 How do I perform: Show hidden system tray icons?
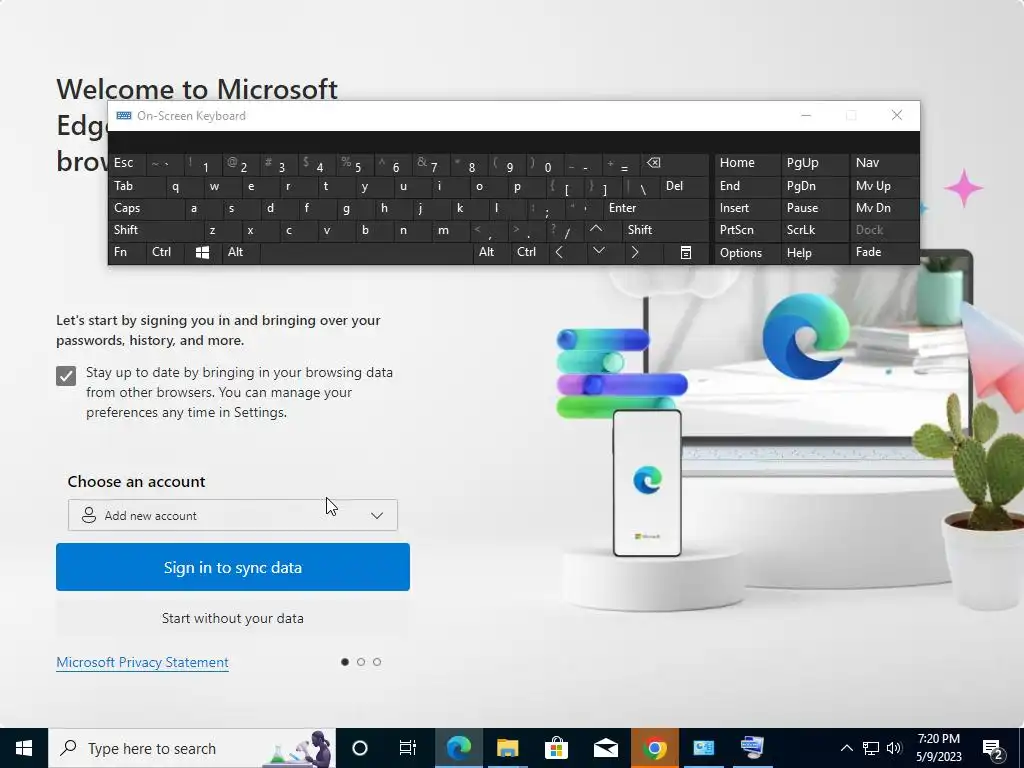[x=846, y=748]
